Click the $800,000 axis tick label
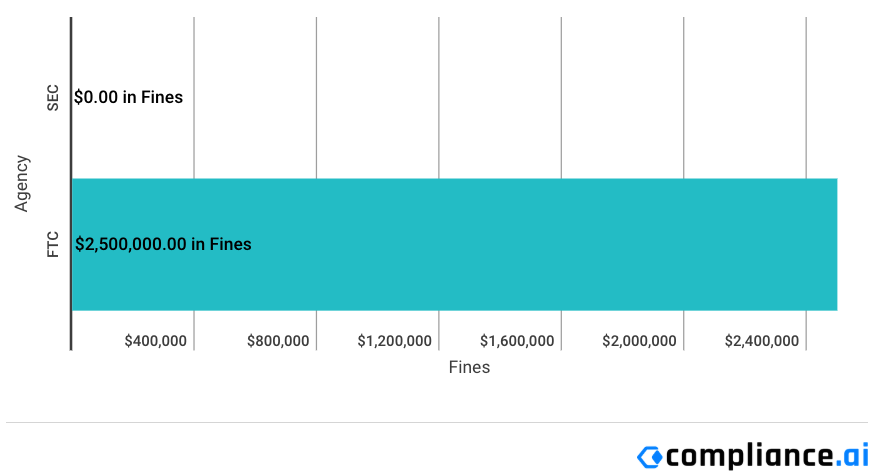This screenshot has height=474, width=882. coord(278,341)
